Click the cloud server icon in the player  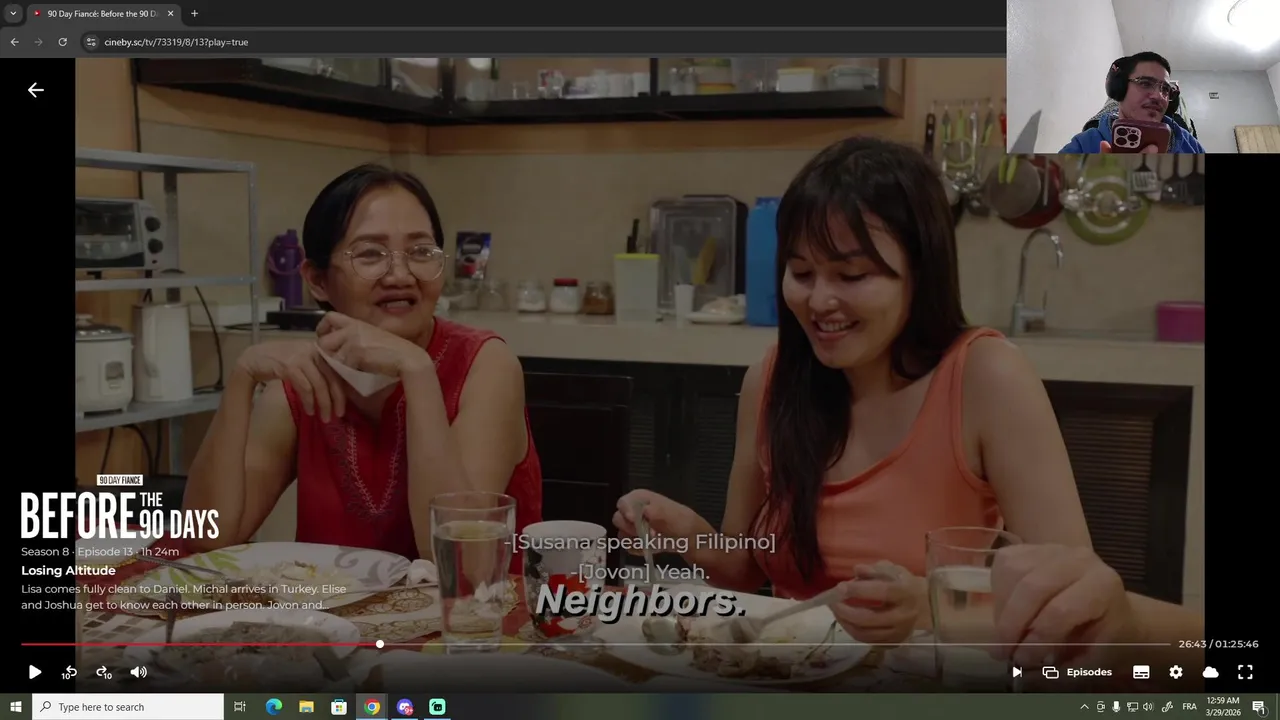(1211, 672)
